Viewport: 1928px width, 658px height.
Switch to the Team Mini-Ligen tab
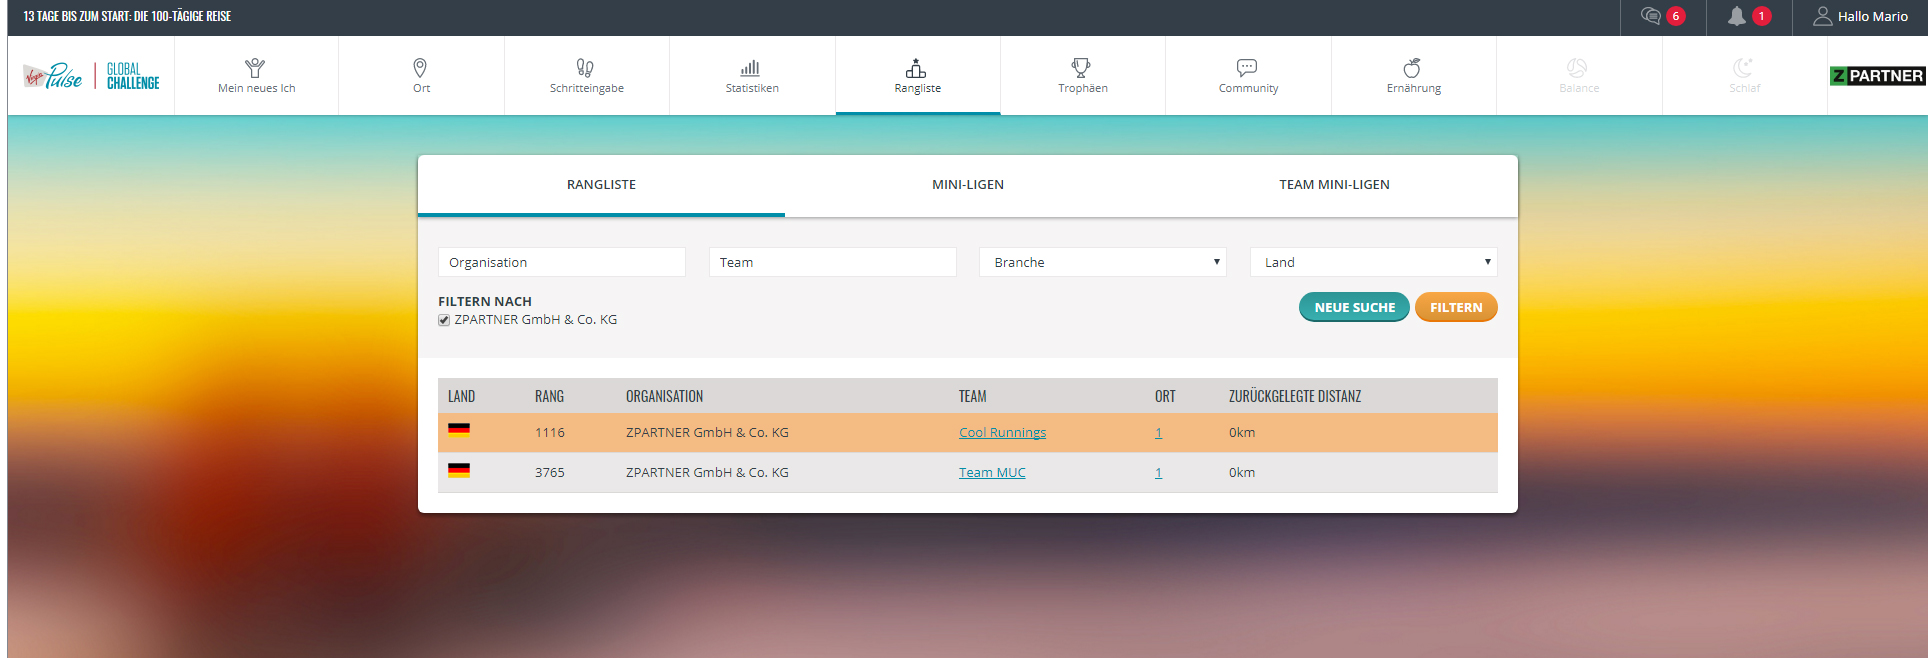pyautogui.click(x=1334, y=185)
